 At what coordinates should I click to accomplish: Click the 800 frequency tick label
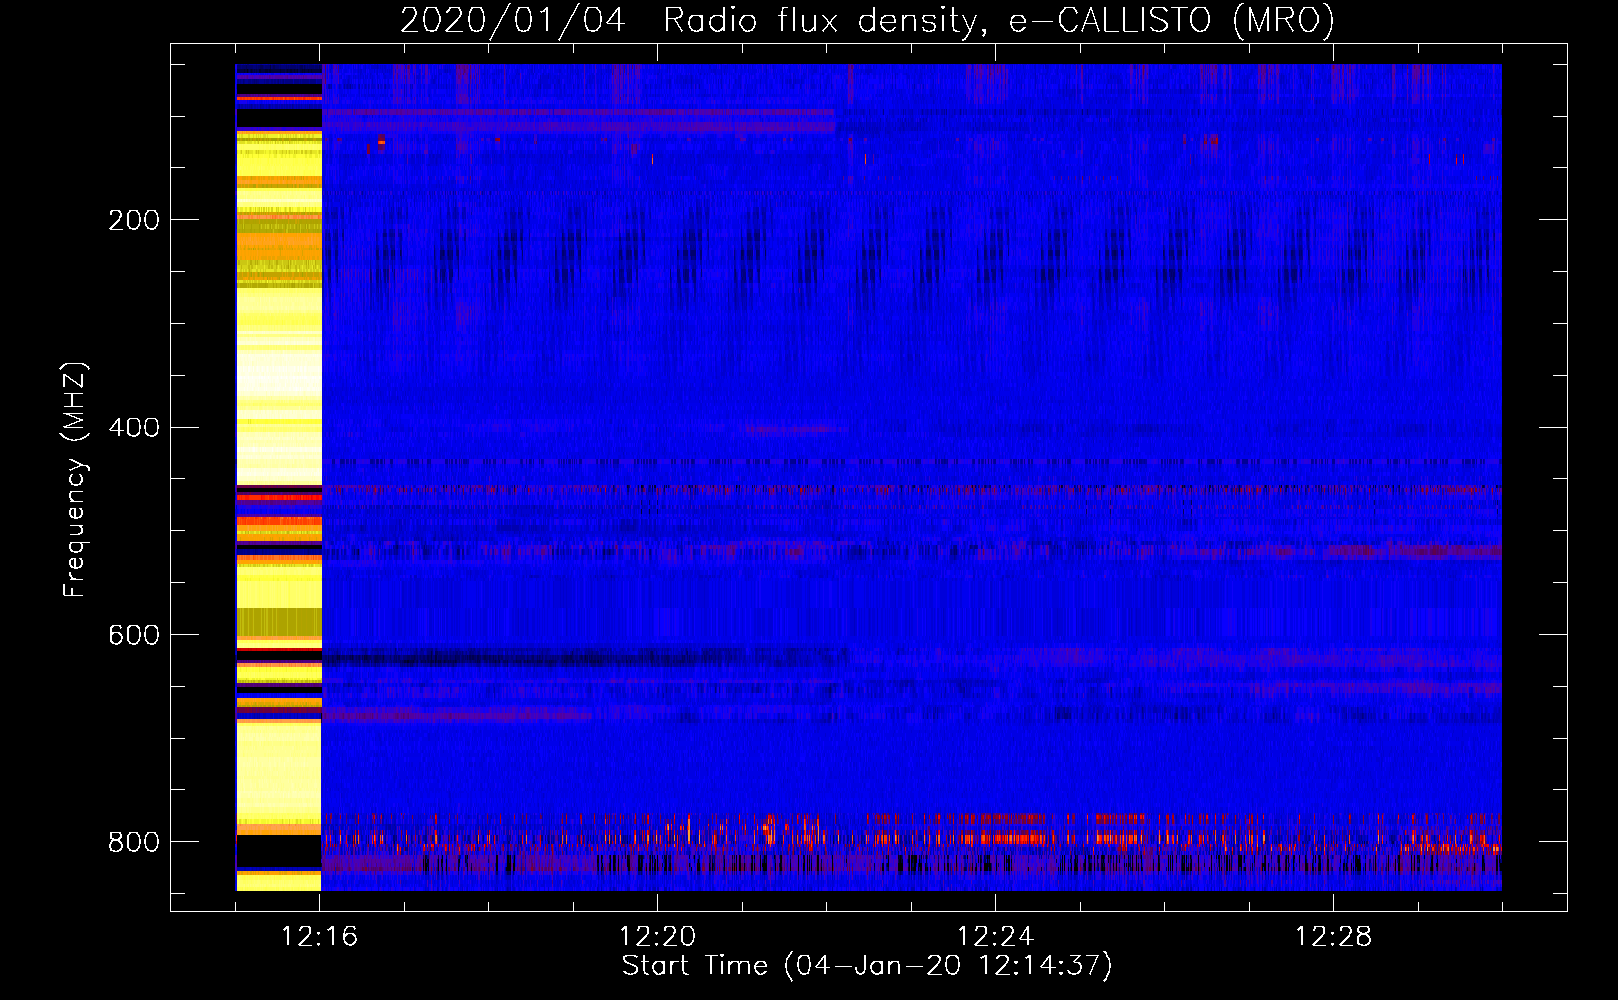pos(134,842)
